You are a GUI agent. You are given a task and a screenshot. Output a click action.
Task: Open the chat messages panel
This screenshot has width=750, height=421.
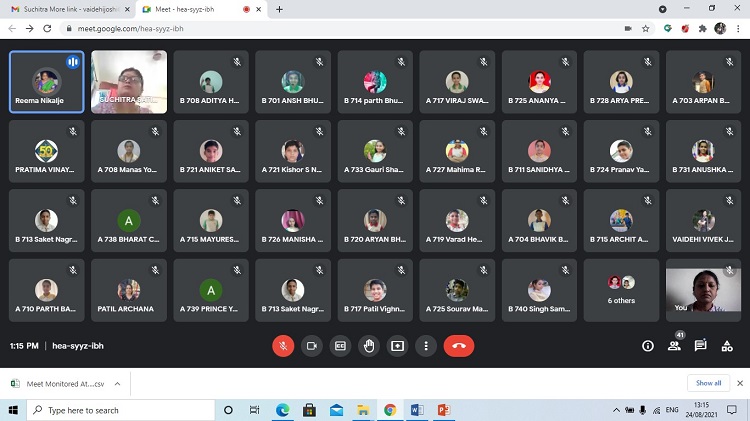pyautogui.click(x=700, y=346)
